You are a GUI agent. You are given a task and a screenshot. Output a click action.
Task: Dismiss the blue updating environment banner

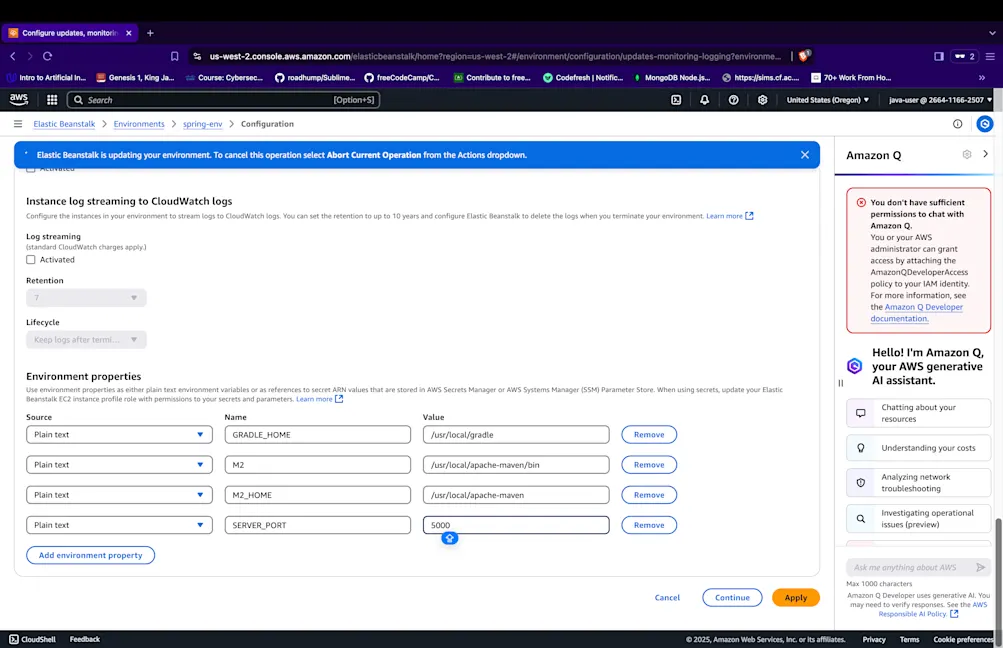(805, 155)
